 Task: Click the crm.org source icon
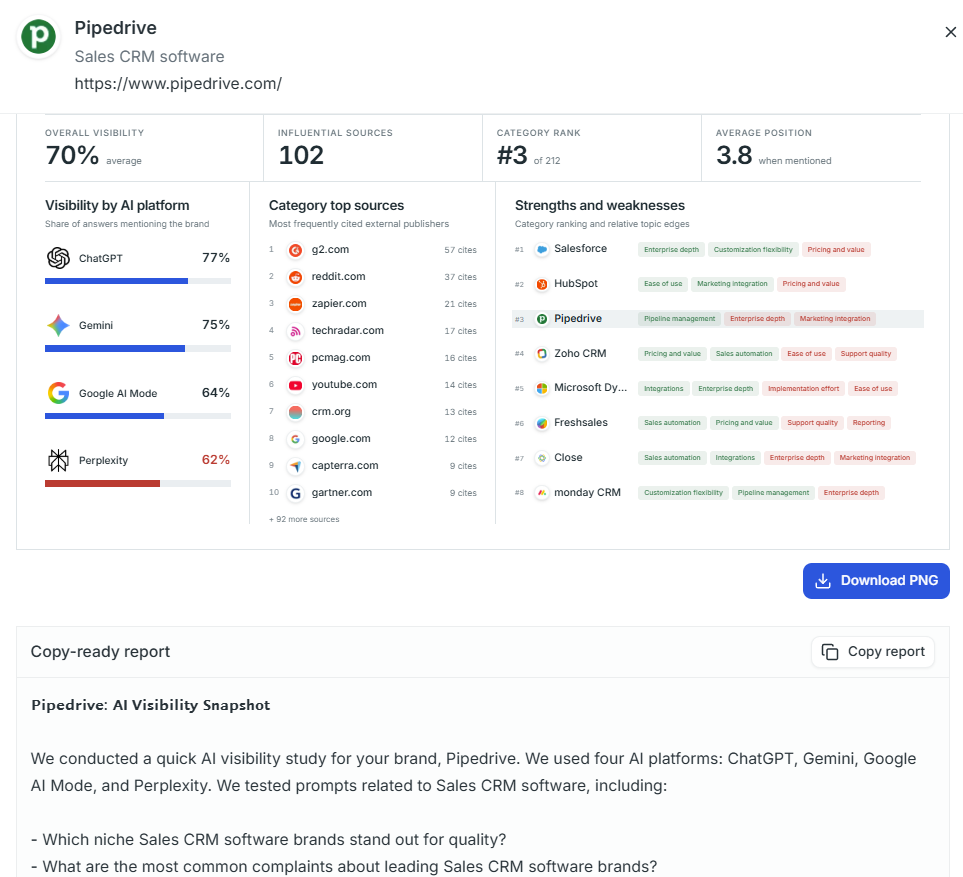point(295,412)
